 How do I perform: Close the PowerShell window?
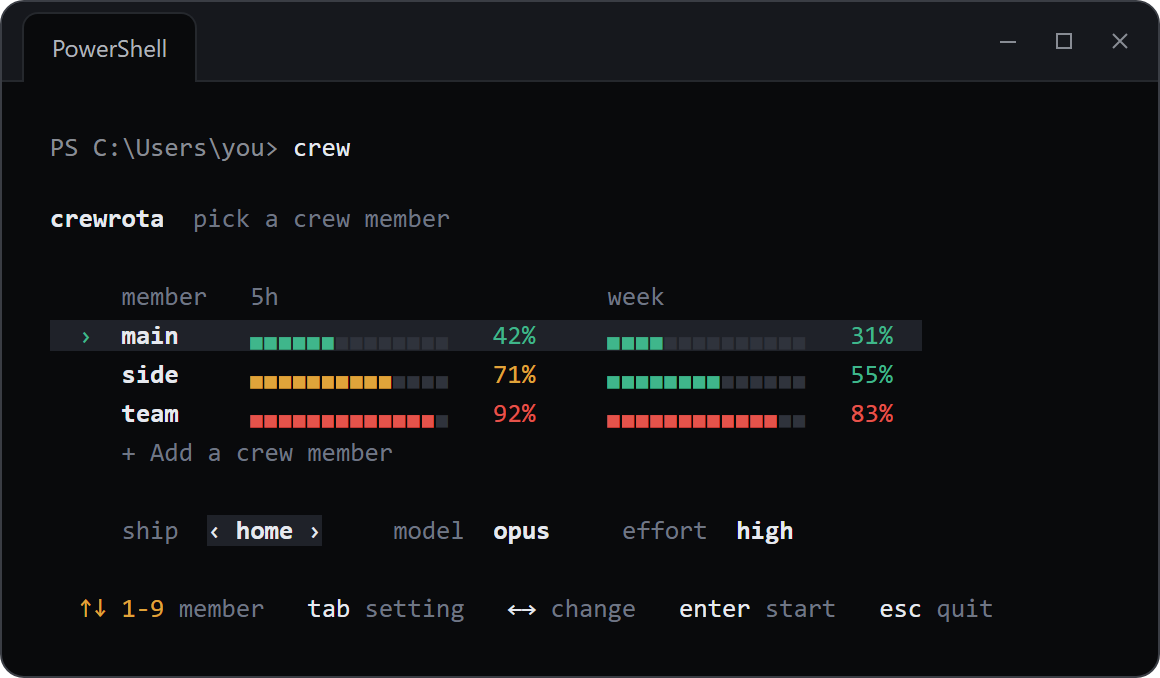tap(1120, 41)
